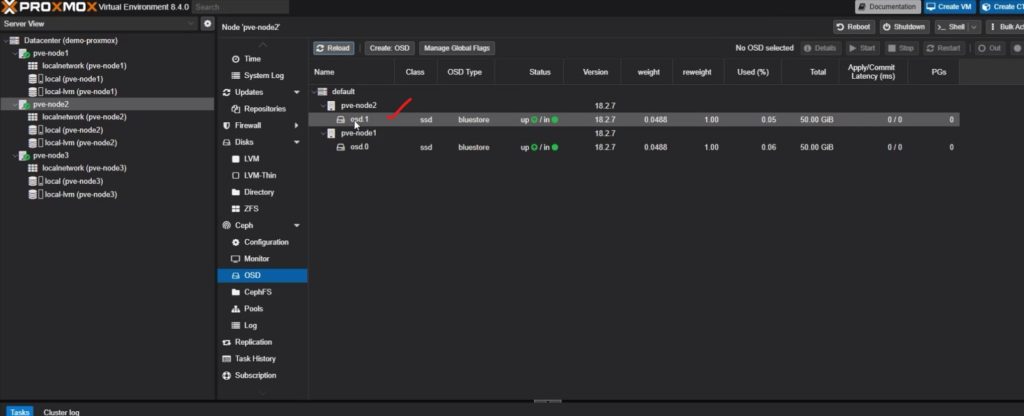Click the local (pve-node1) storage icon
The height and width of the screenshot is (416, 1024).
(33, 79)
